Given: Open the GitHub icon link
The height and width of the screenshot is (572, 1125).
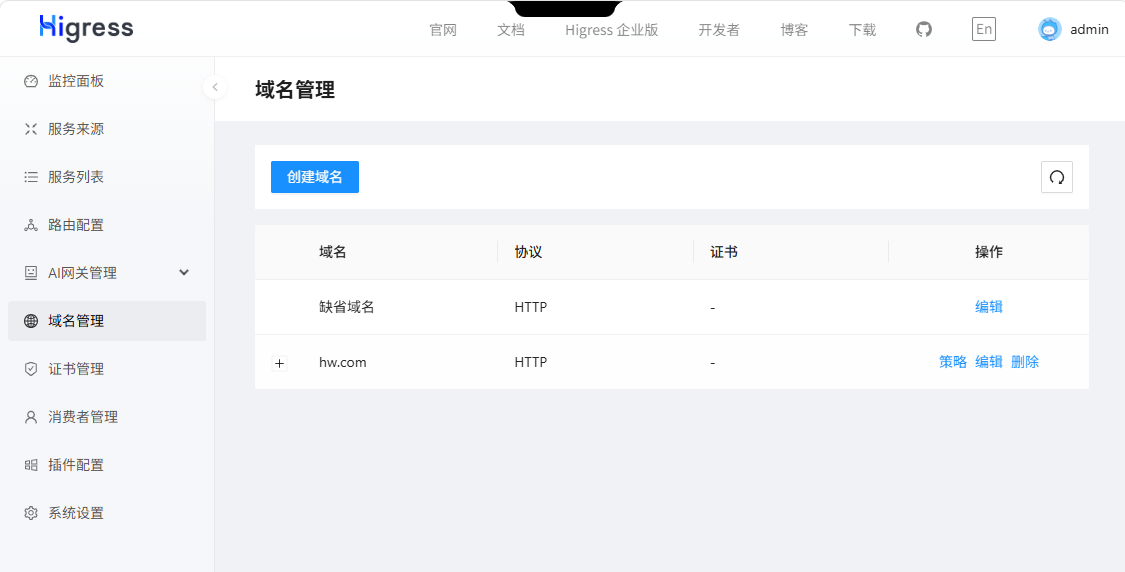Looking at the screenshot, I should point(924,29).
